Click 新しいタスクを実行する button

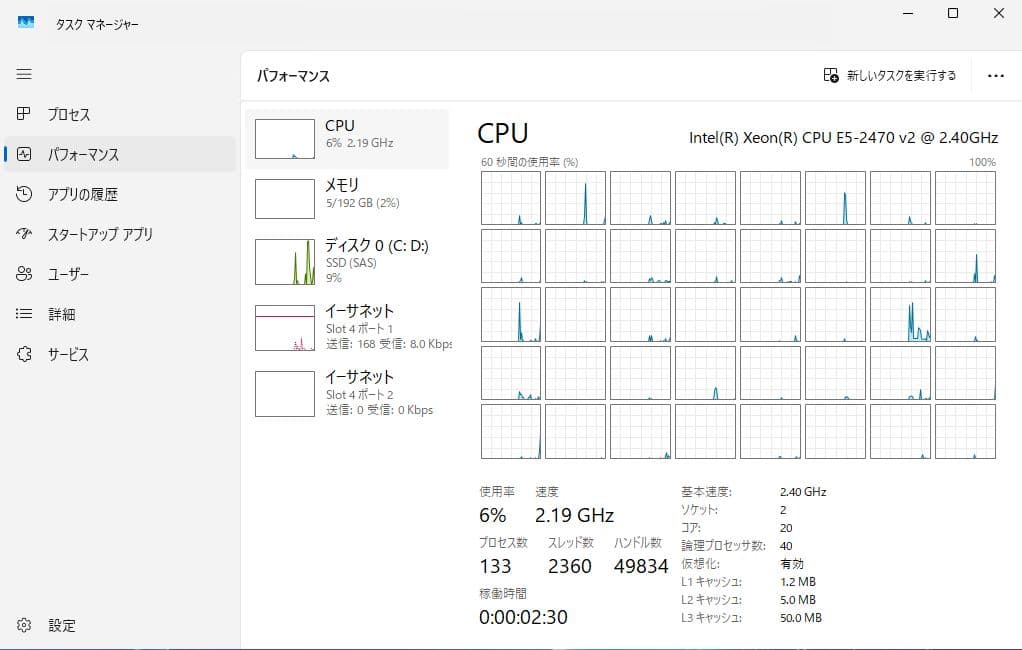point(886,74)
